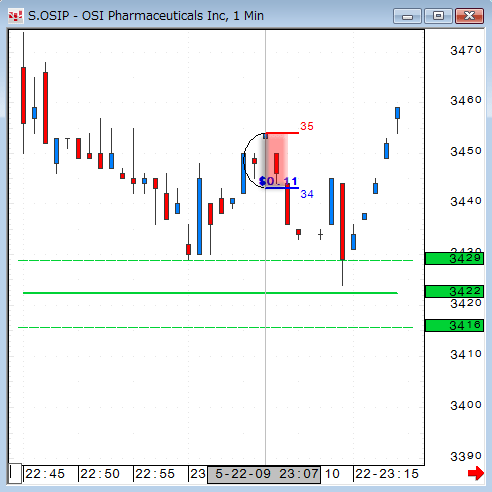492x492 pixels.
Task: Click the red arrow at bottom right
Action: (476, 473)
